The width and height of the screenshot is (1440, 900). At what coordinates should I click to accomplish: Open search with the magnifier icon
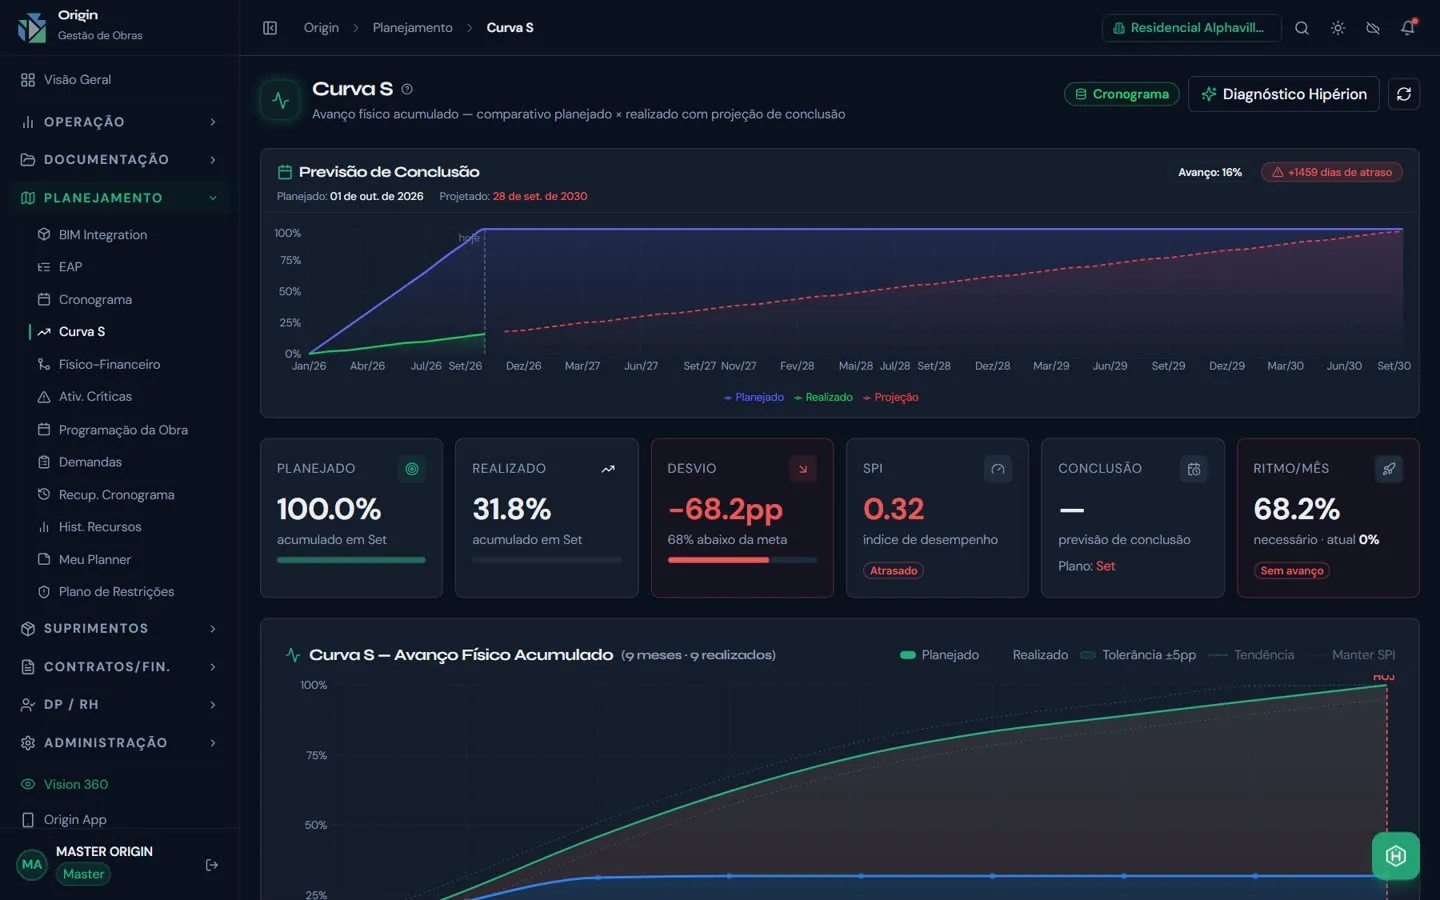pos(1302,28)
